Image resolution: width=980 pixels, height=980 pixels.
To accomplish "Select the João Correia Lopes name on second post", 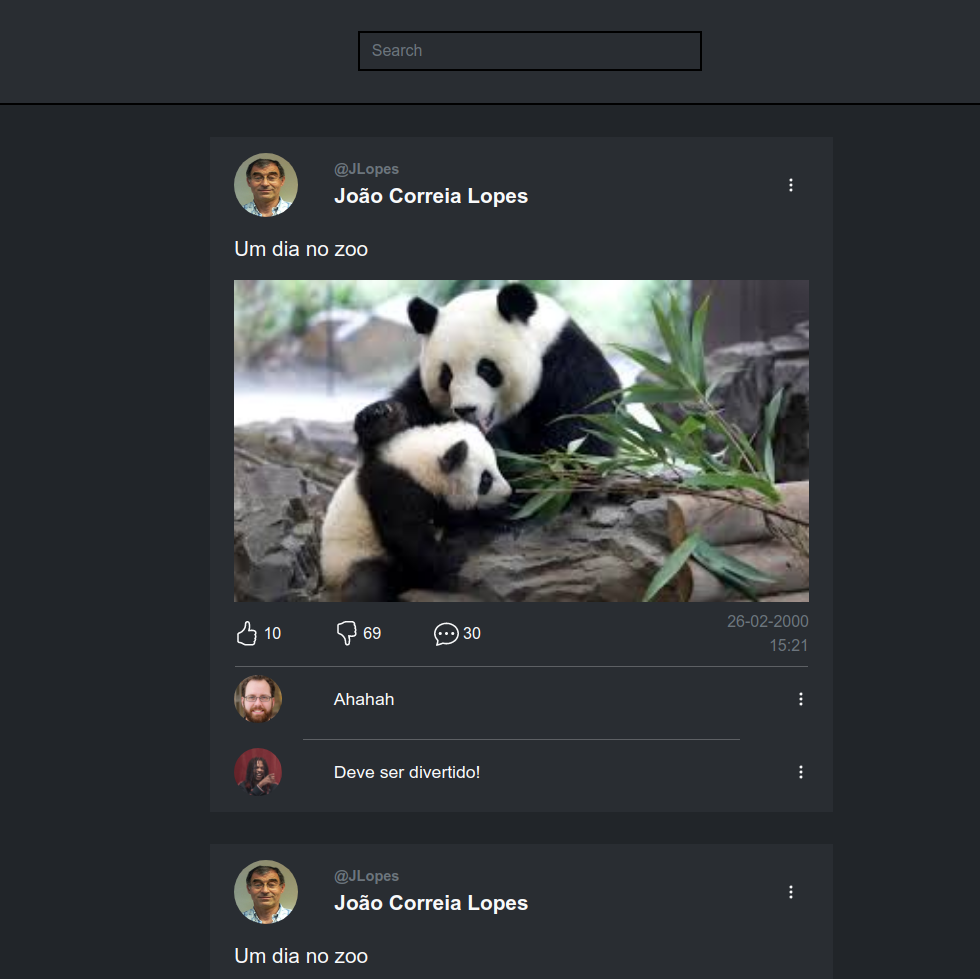I will coord(431,903).
